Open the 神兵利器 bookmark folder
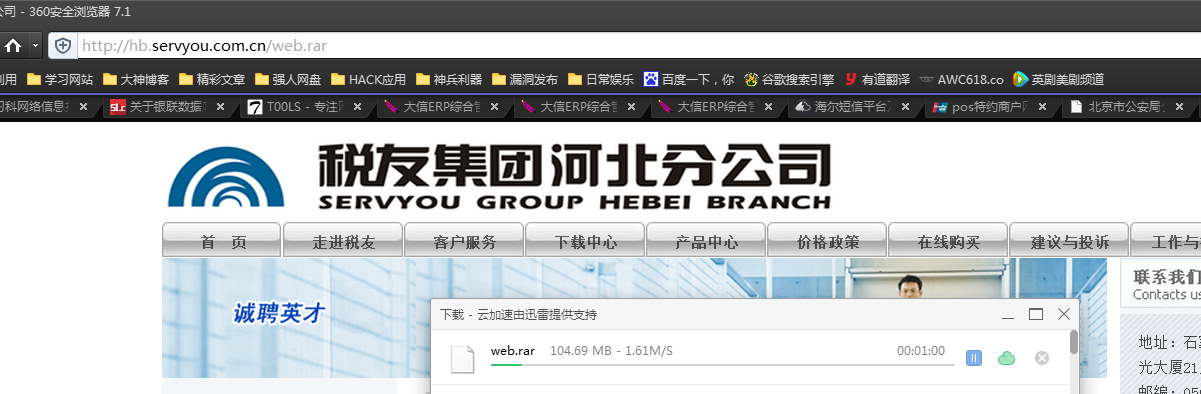 [448, 79]
